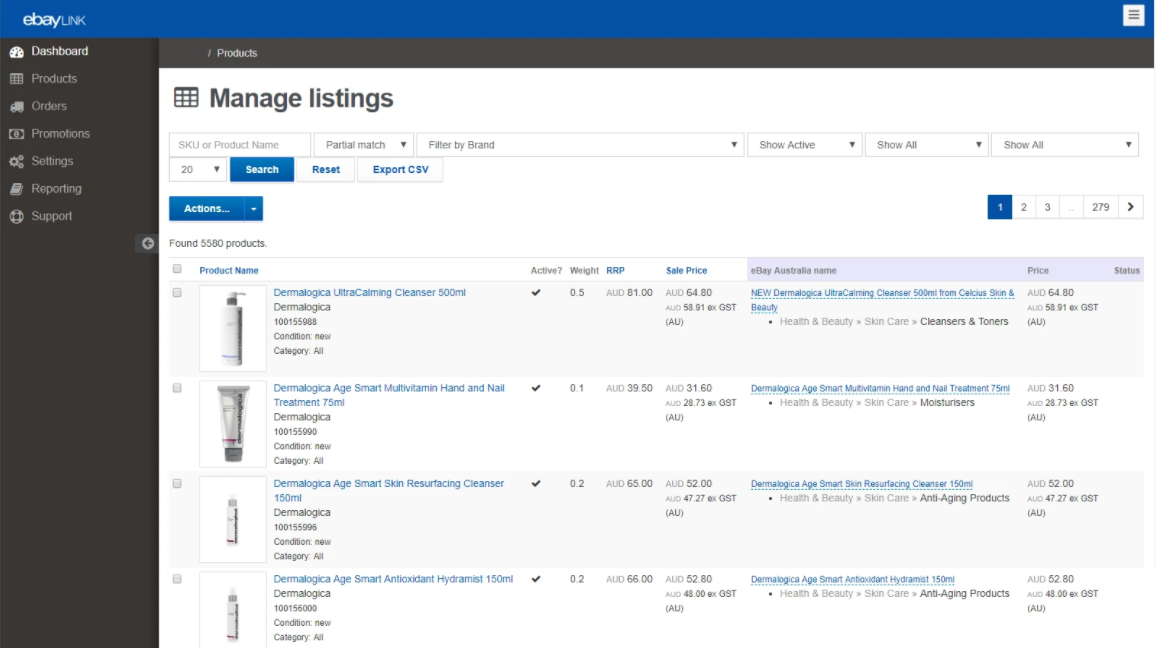Viewport: 1156px width, 648px height.
Task: Click the Dashboard gauge icon in the sidebar
Action: [x=16, y=51]
